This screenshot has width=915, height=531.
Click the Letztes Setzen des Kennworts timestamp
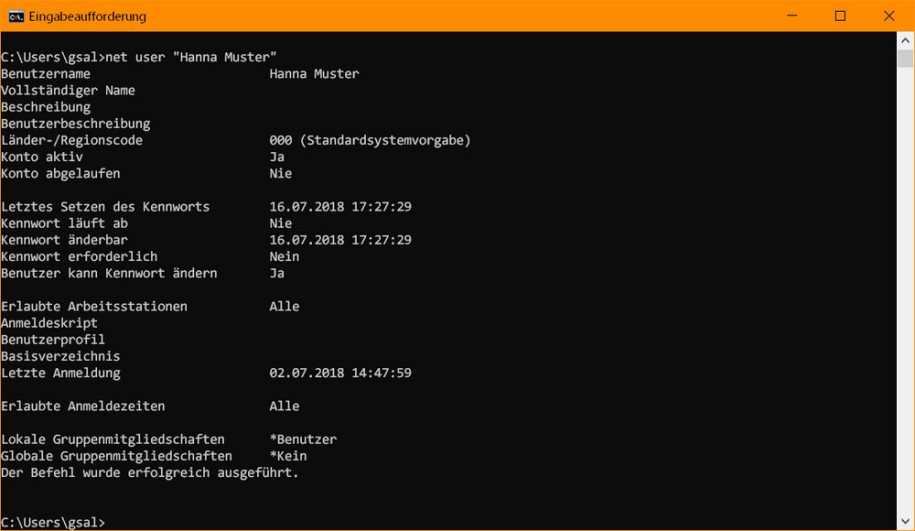tap(340, 207)
